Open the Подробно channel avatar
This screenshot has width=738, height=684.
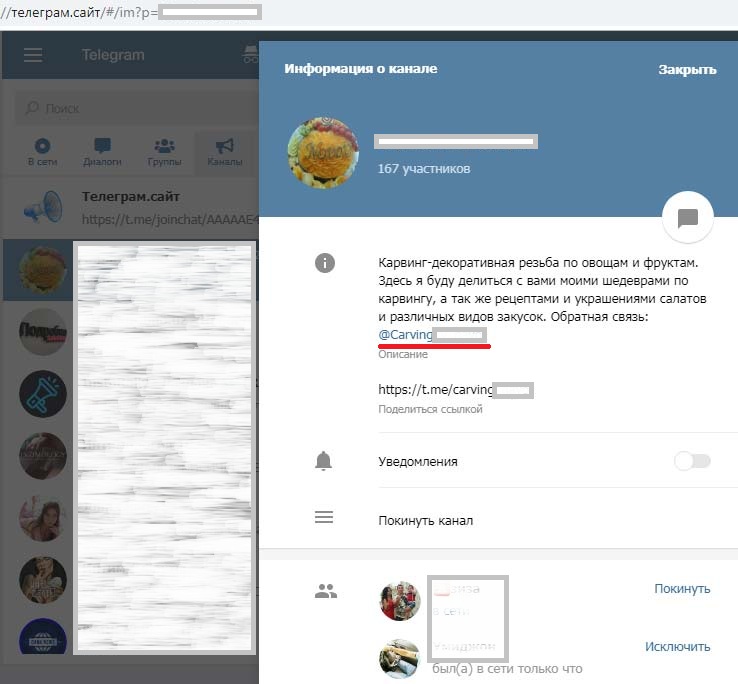[43, 331]
